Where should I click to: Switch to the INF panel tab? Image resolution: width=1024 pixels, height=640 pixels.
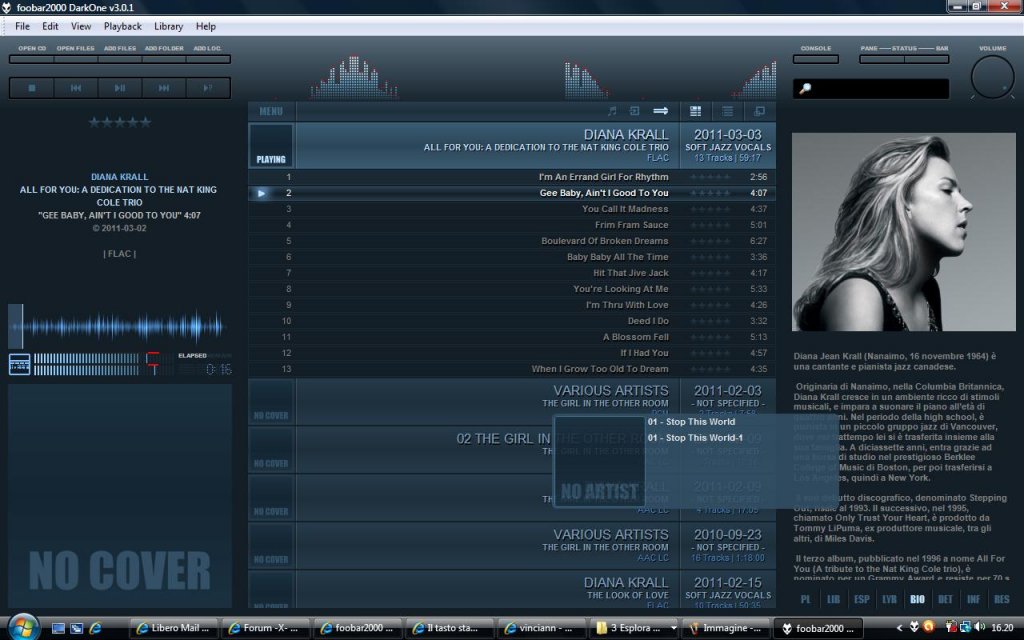click(x=973, y=599)
